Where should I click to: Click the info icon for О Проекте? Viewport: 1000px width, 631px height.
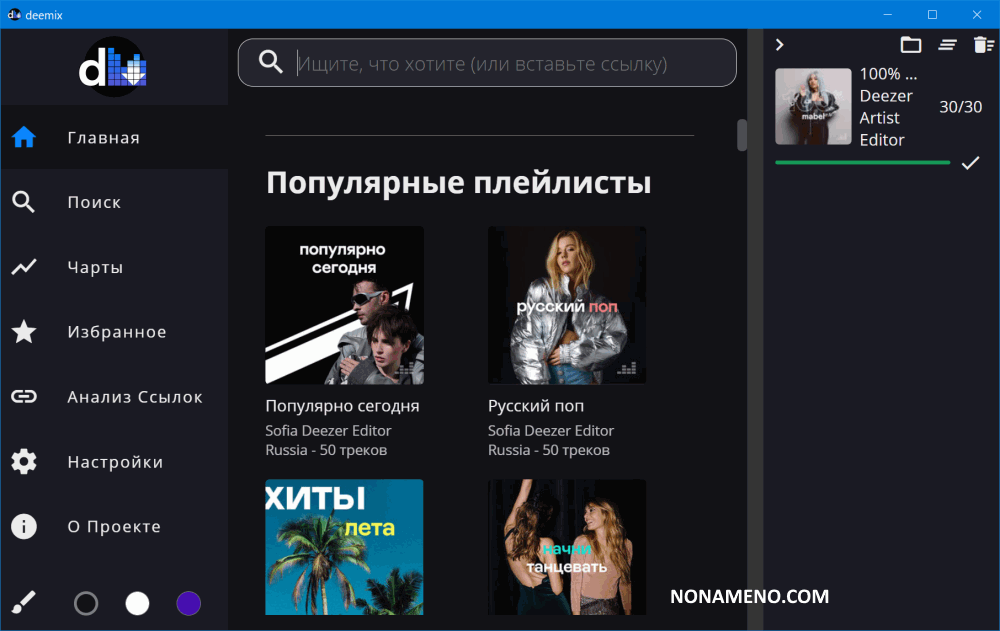point(24,527)
